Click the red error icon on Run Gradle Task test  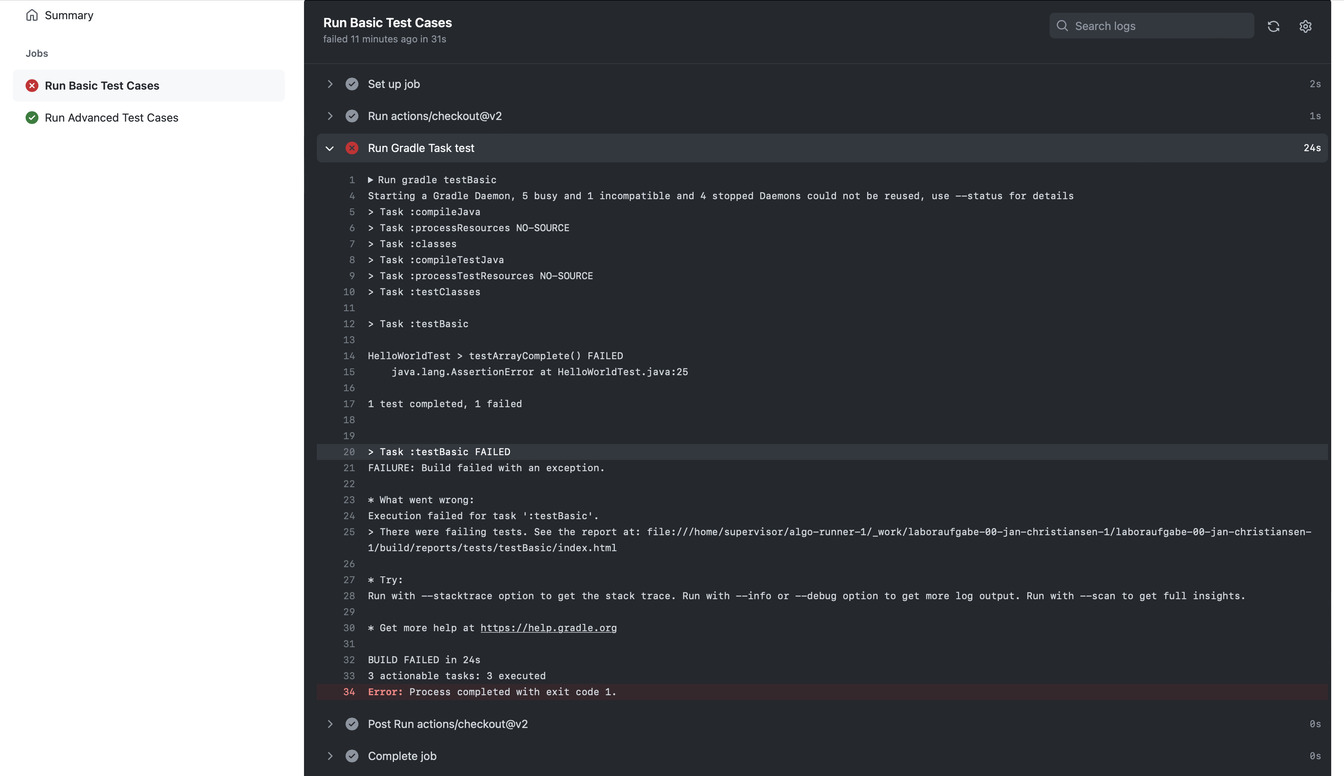(352, 148)
